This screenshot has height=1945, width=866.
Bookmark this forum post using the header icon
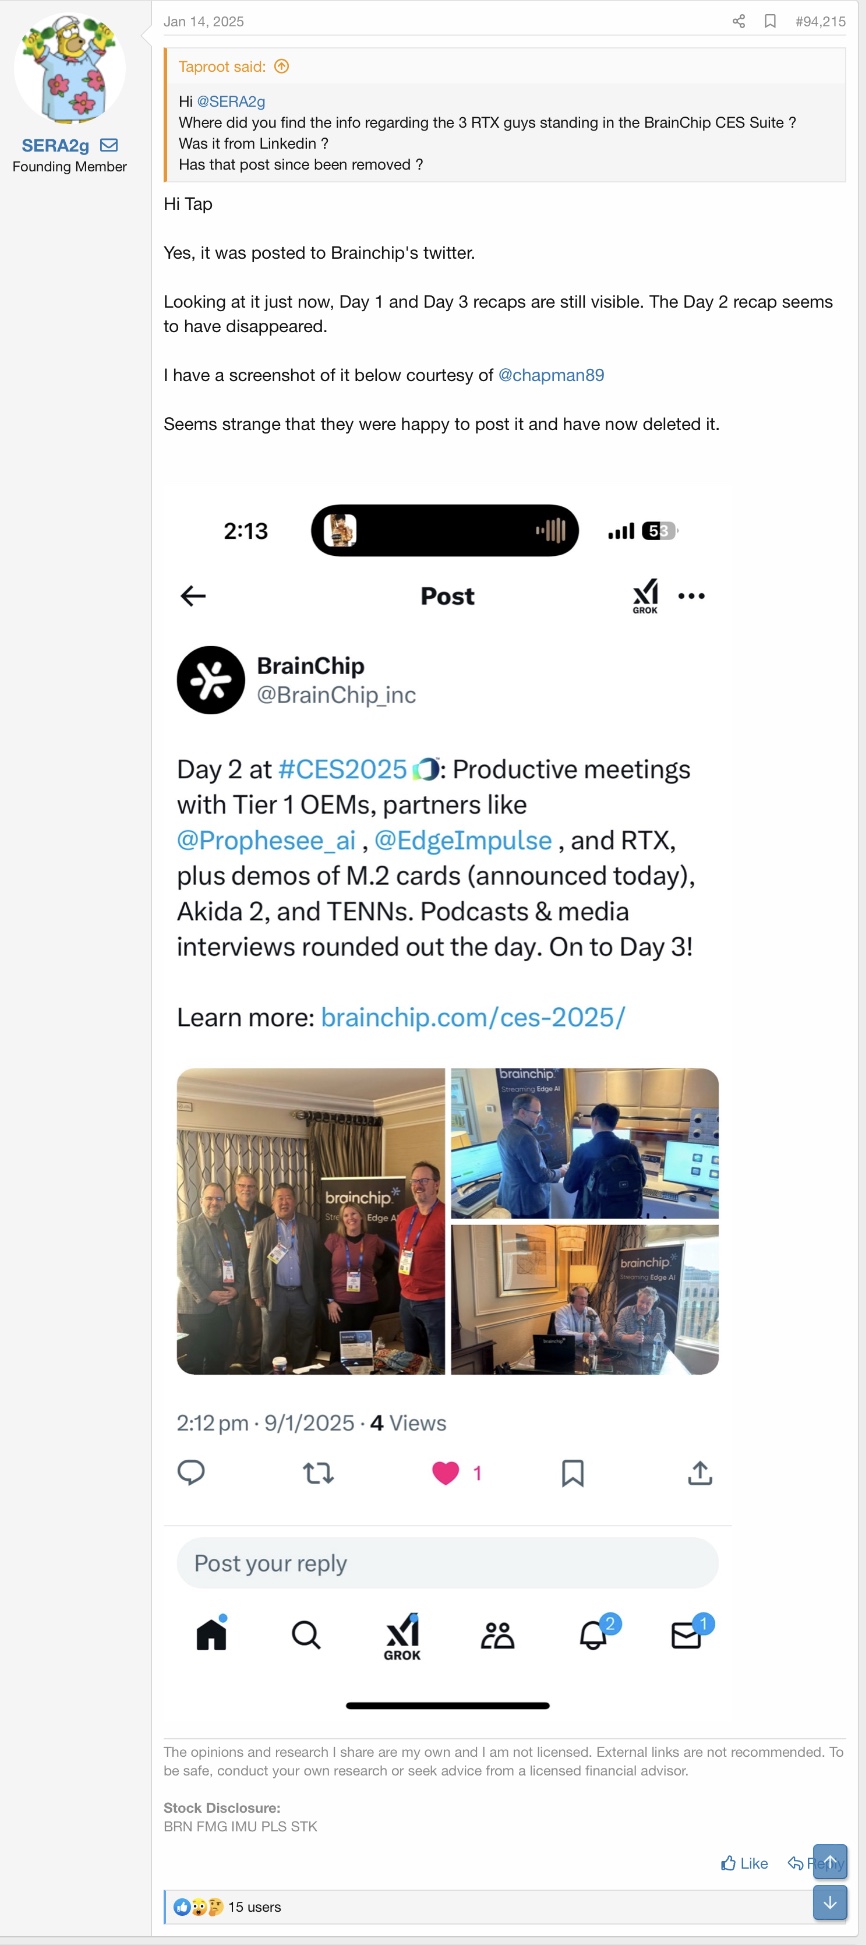click(770, 21)
